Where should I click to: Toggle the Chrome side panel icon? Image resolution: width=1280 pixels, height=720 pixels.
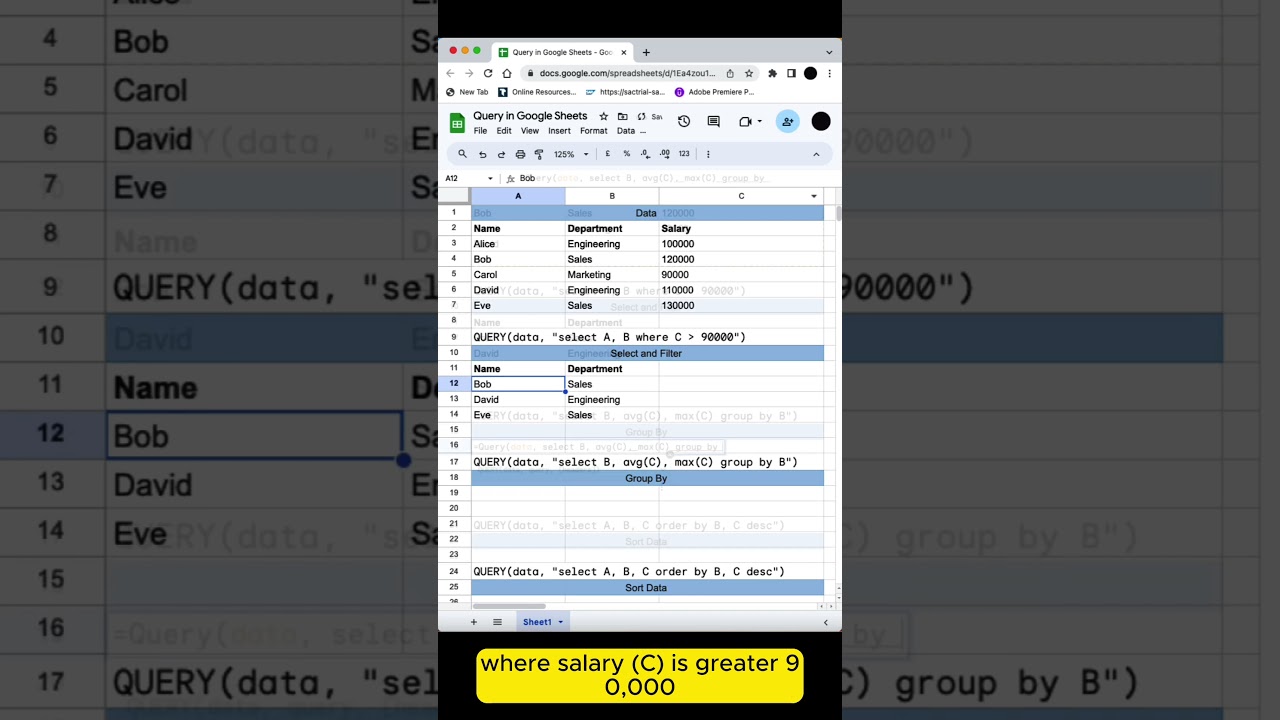coord(791,73)
